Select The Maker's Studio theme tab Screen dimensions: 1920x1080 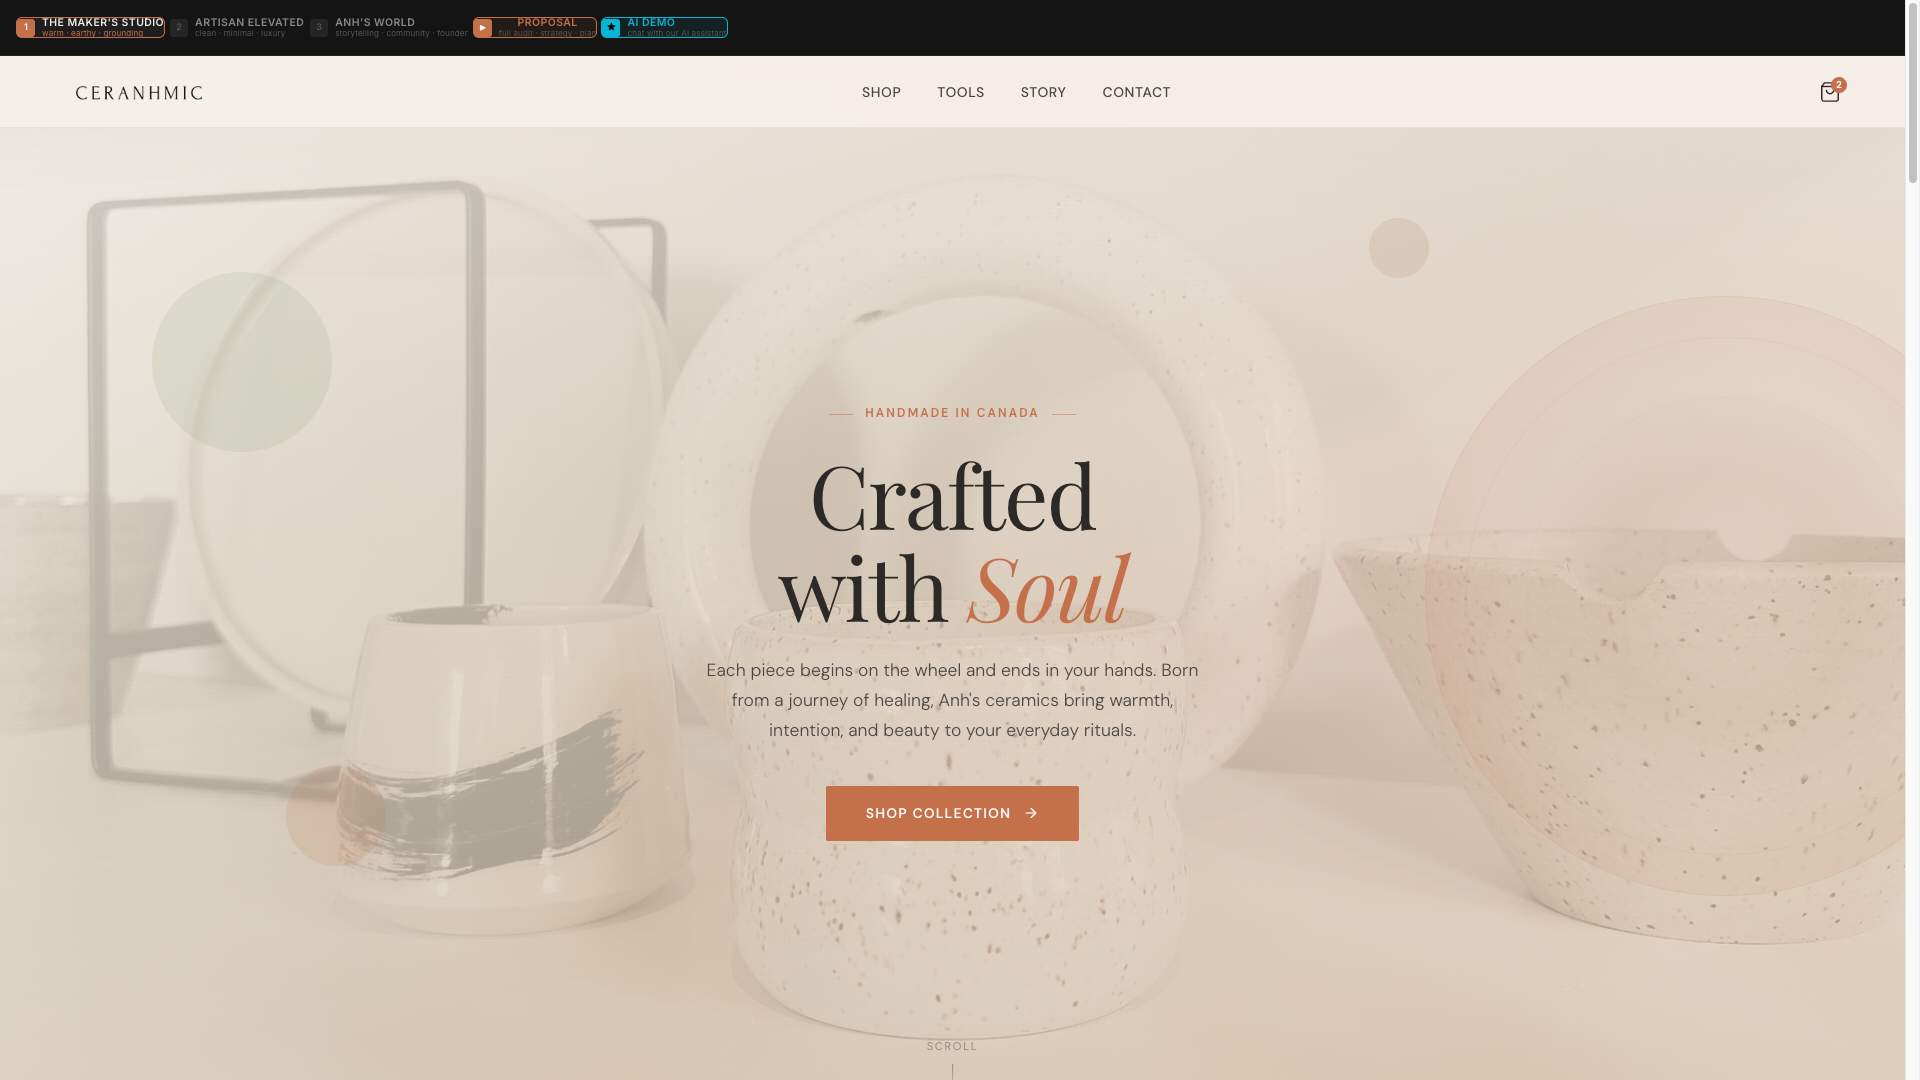click(90, 28)
